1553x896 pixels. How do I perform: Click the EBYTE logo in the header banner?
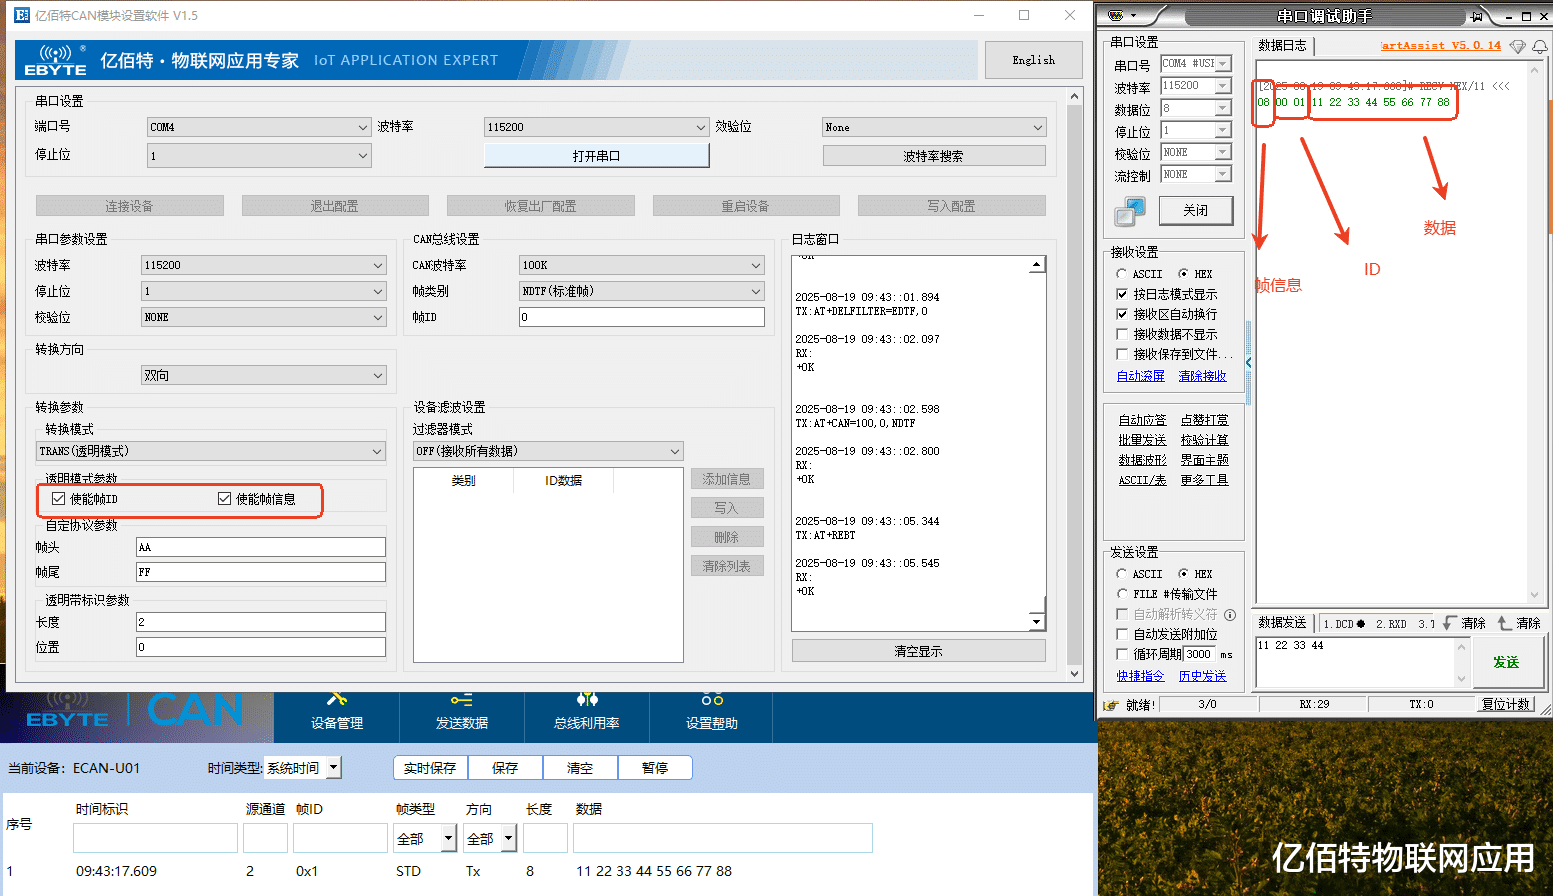56,60
